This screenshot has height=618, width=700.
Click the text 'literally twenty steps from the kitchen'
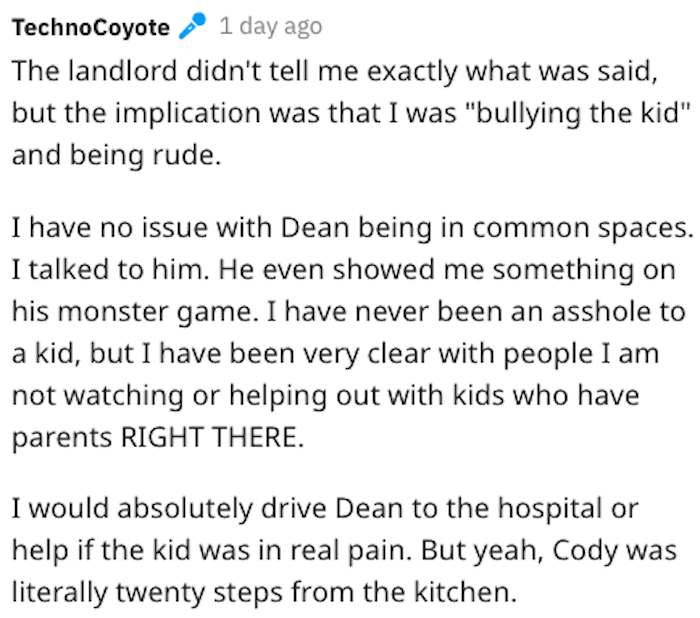[262, 592]
